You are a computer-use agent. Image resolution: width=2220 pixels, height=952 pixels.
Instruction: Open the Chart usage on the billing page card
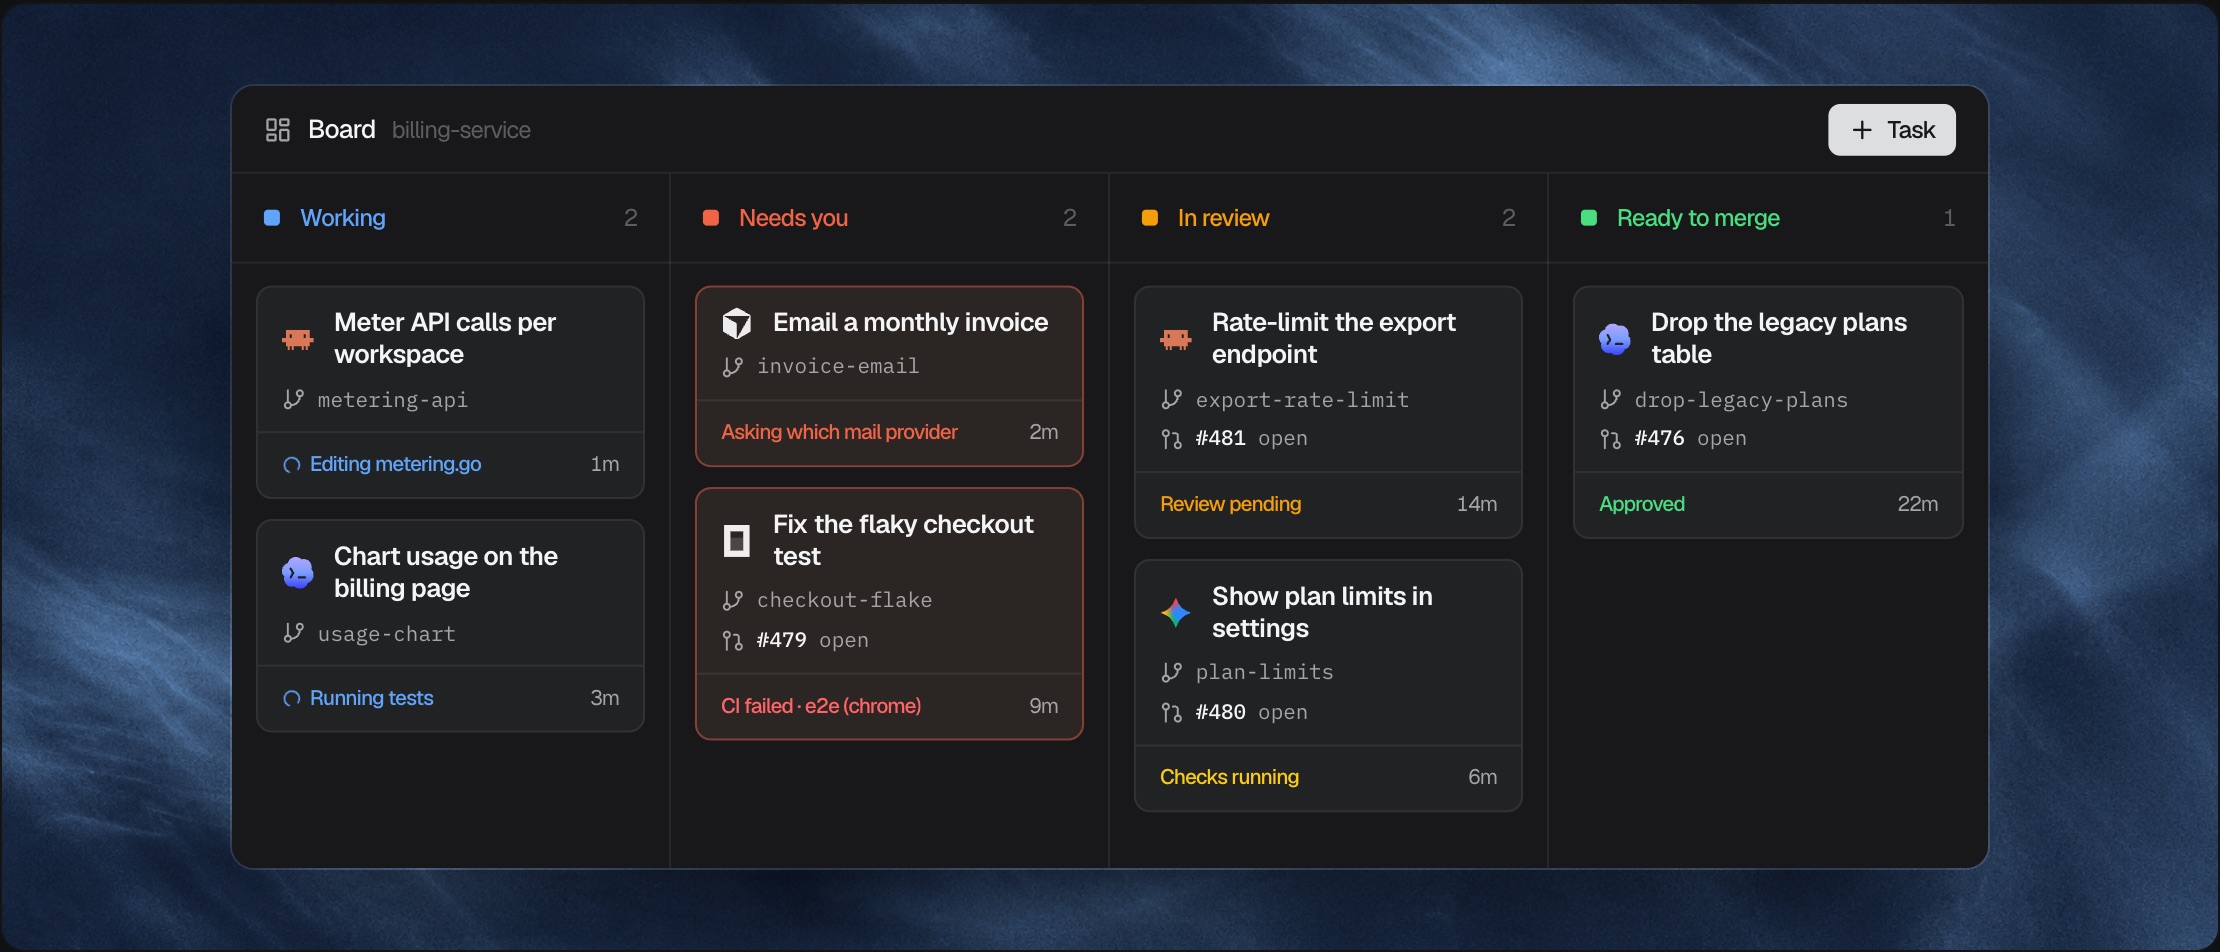[450, 626]
